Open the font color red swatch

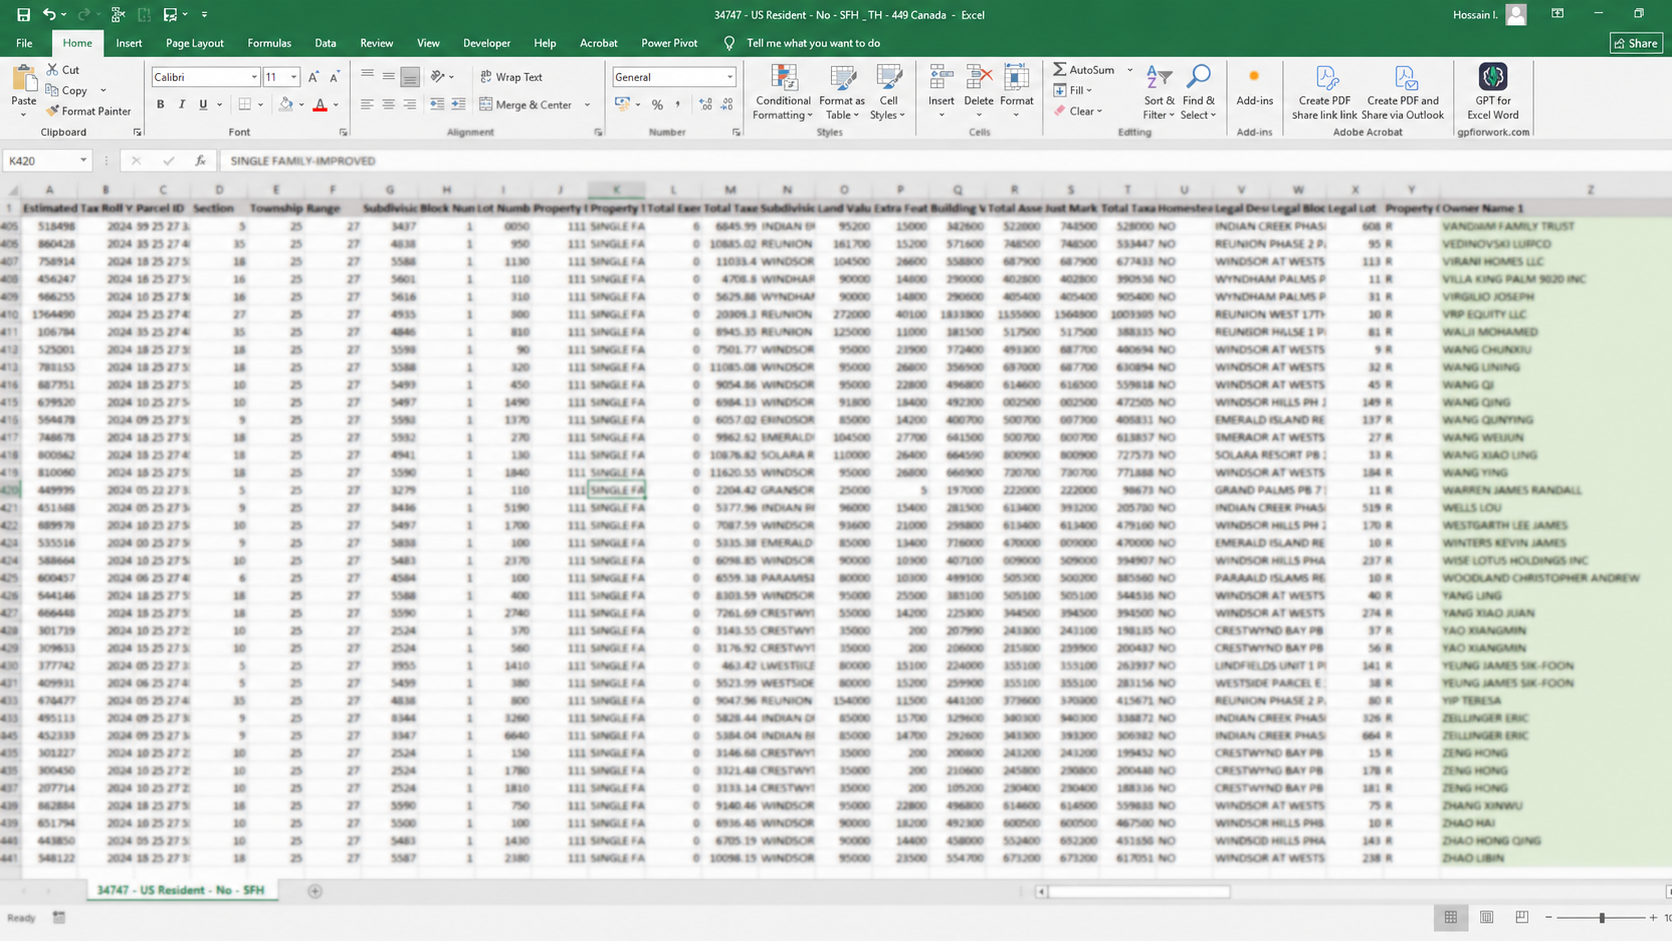pyautogui.click(x=320, y=104)
